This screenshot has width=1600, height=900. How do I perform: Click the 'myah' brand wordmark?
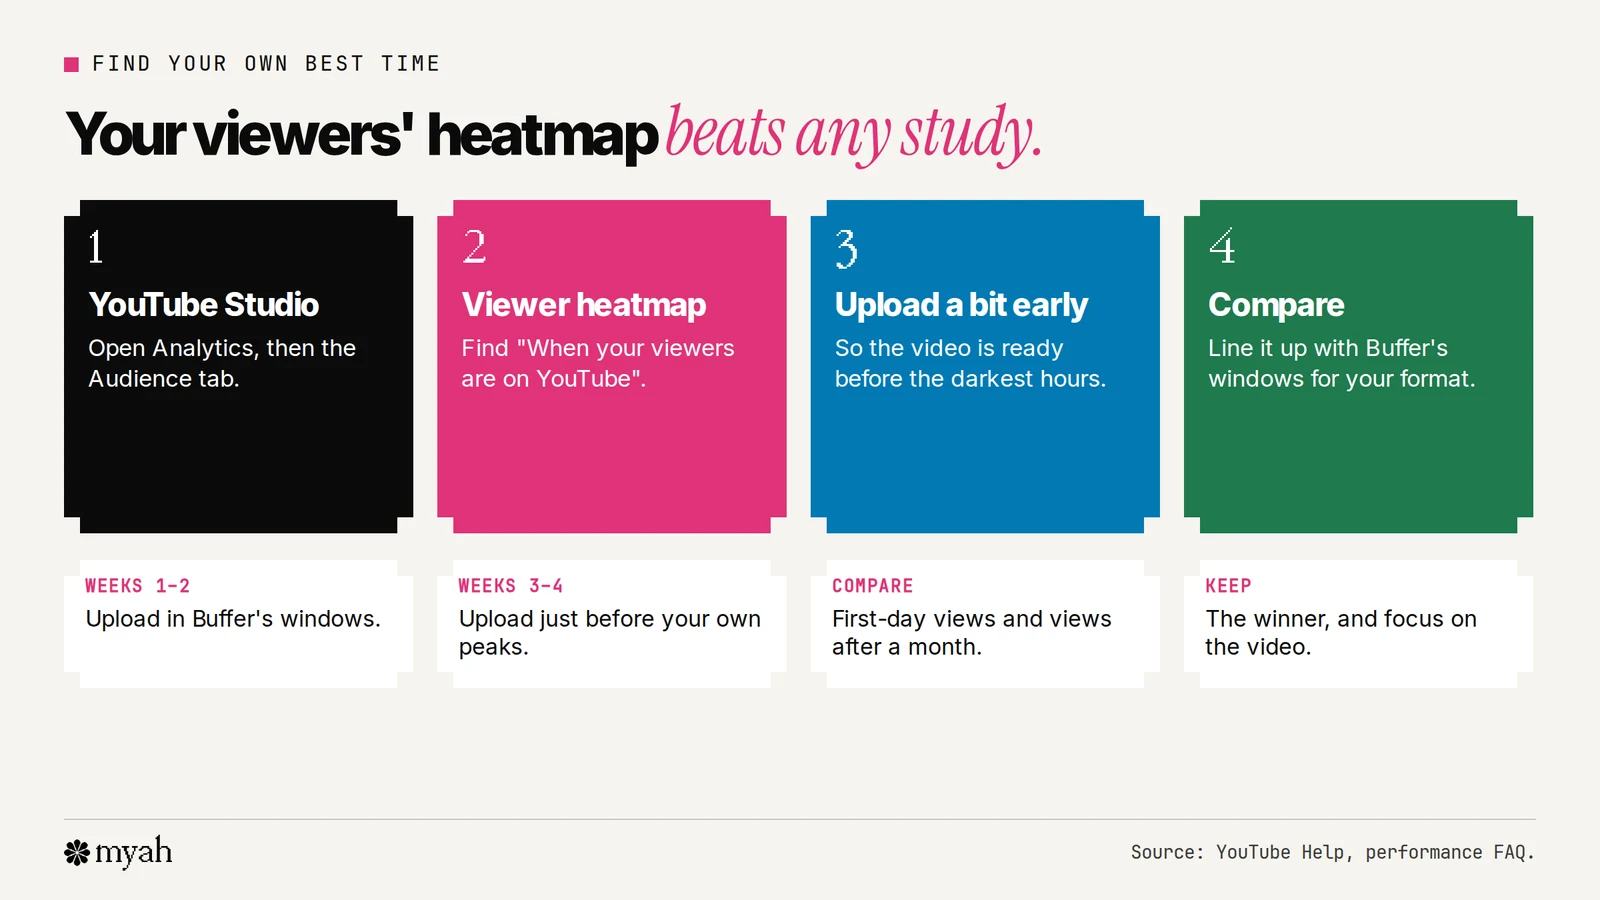click(x=134, y=853)
